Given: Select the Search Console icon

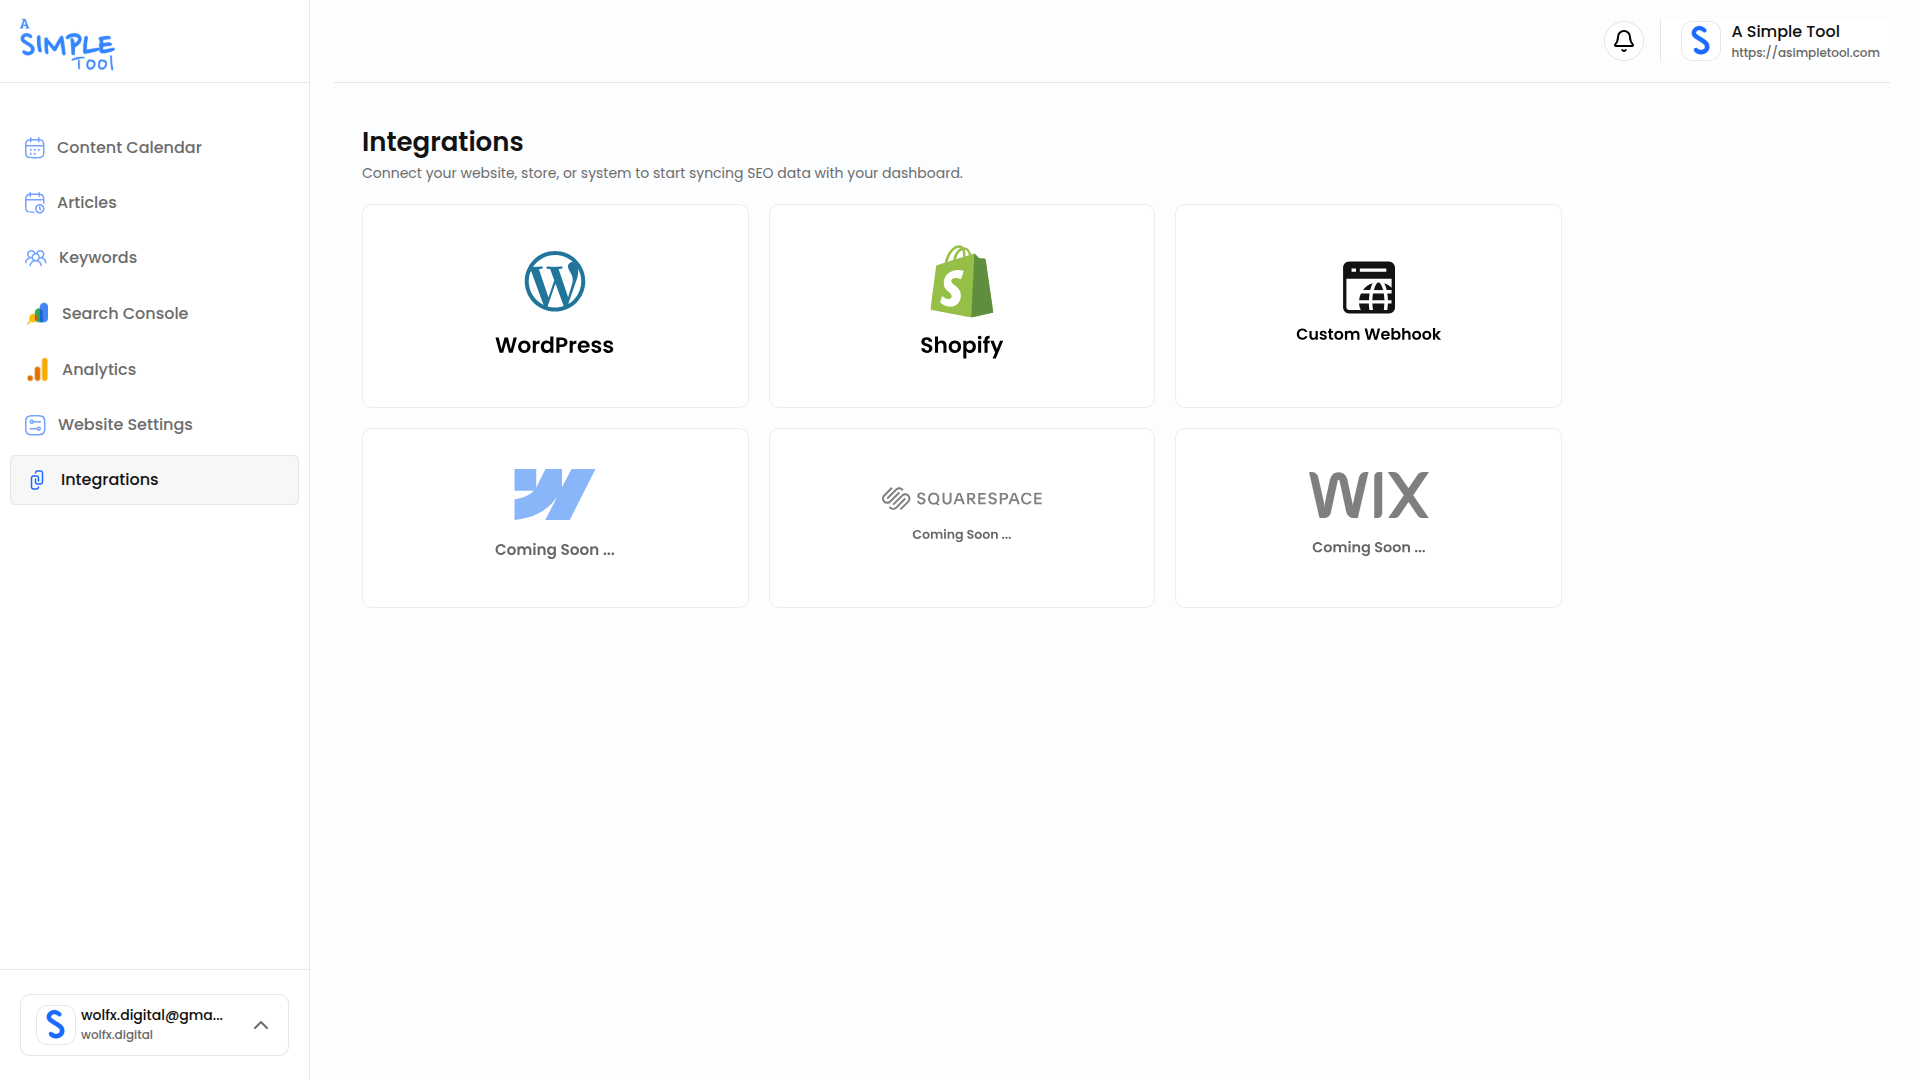Looking at the screenshot, I should 35,313.
